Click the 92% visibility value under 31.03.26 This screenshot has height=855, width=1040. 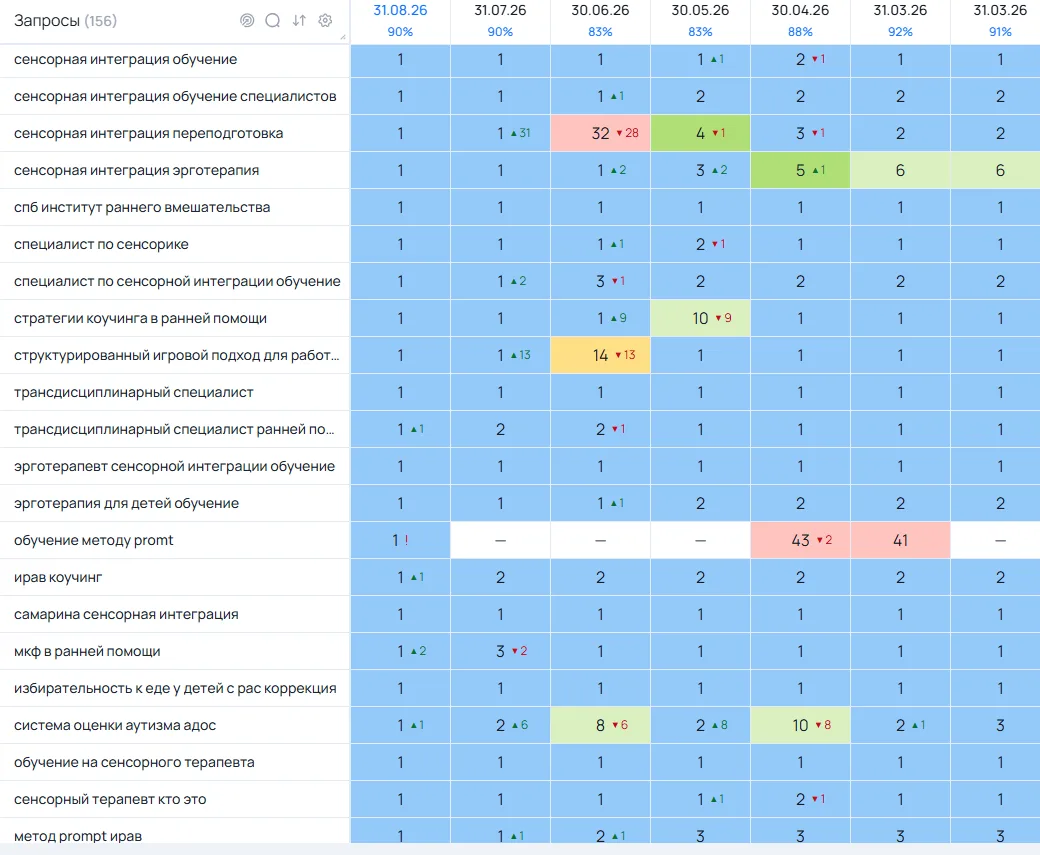tap(900, 32)
